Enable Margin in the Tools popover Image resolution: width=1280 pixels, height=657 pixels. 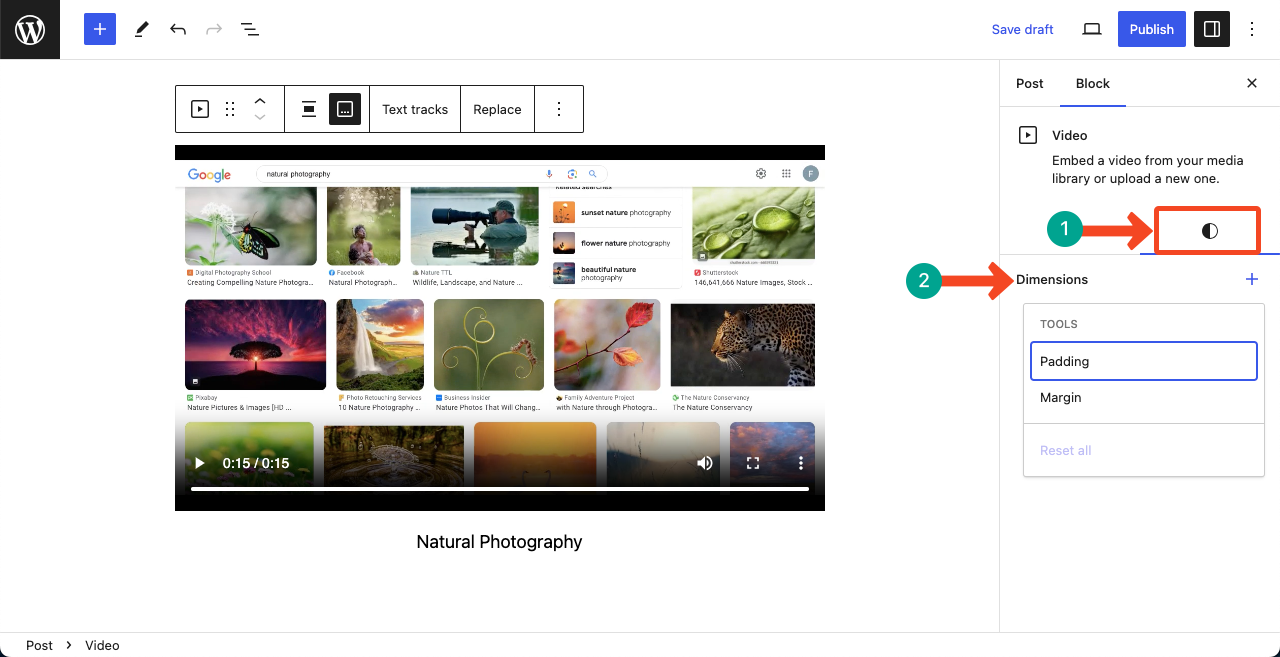point(1143,397)
